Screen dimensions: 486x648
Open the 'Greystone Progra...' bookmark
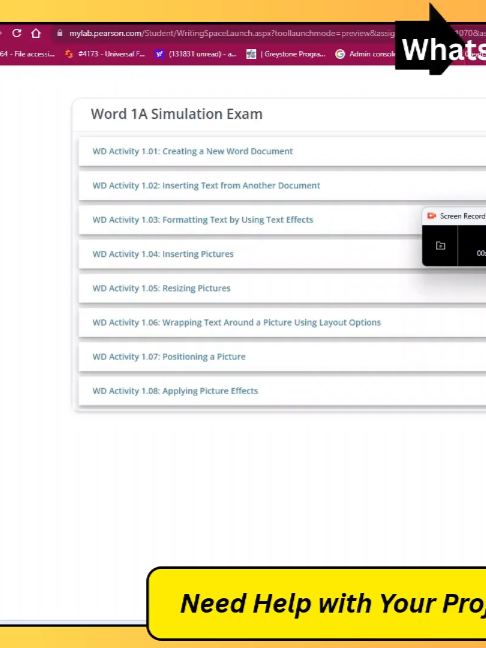286,54
